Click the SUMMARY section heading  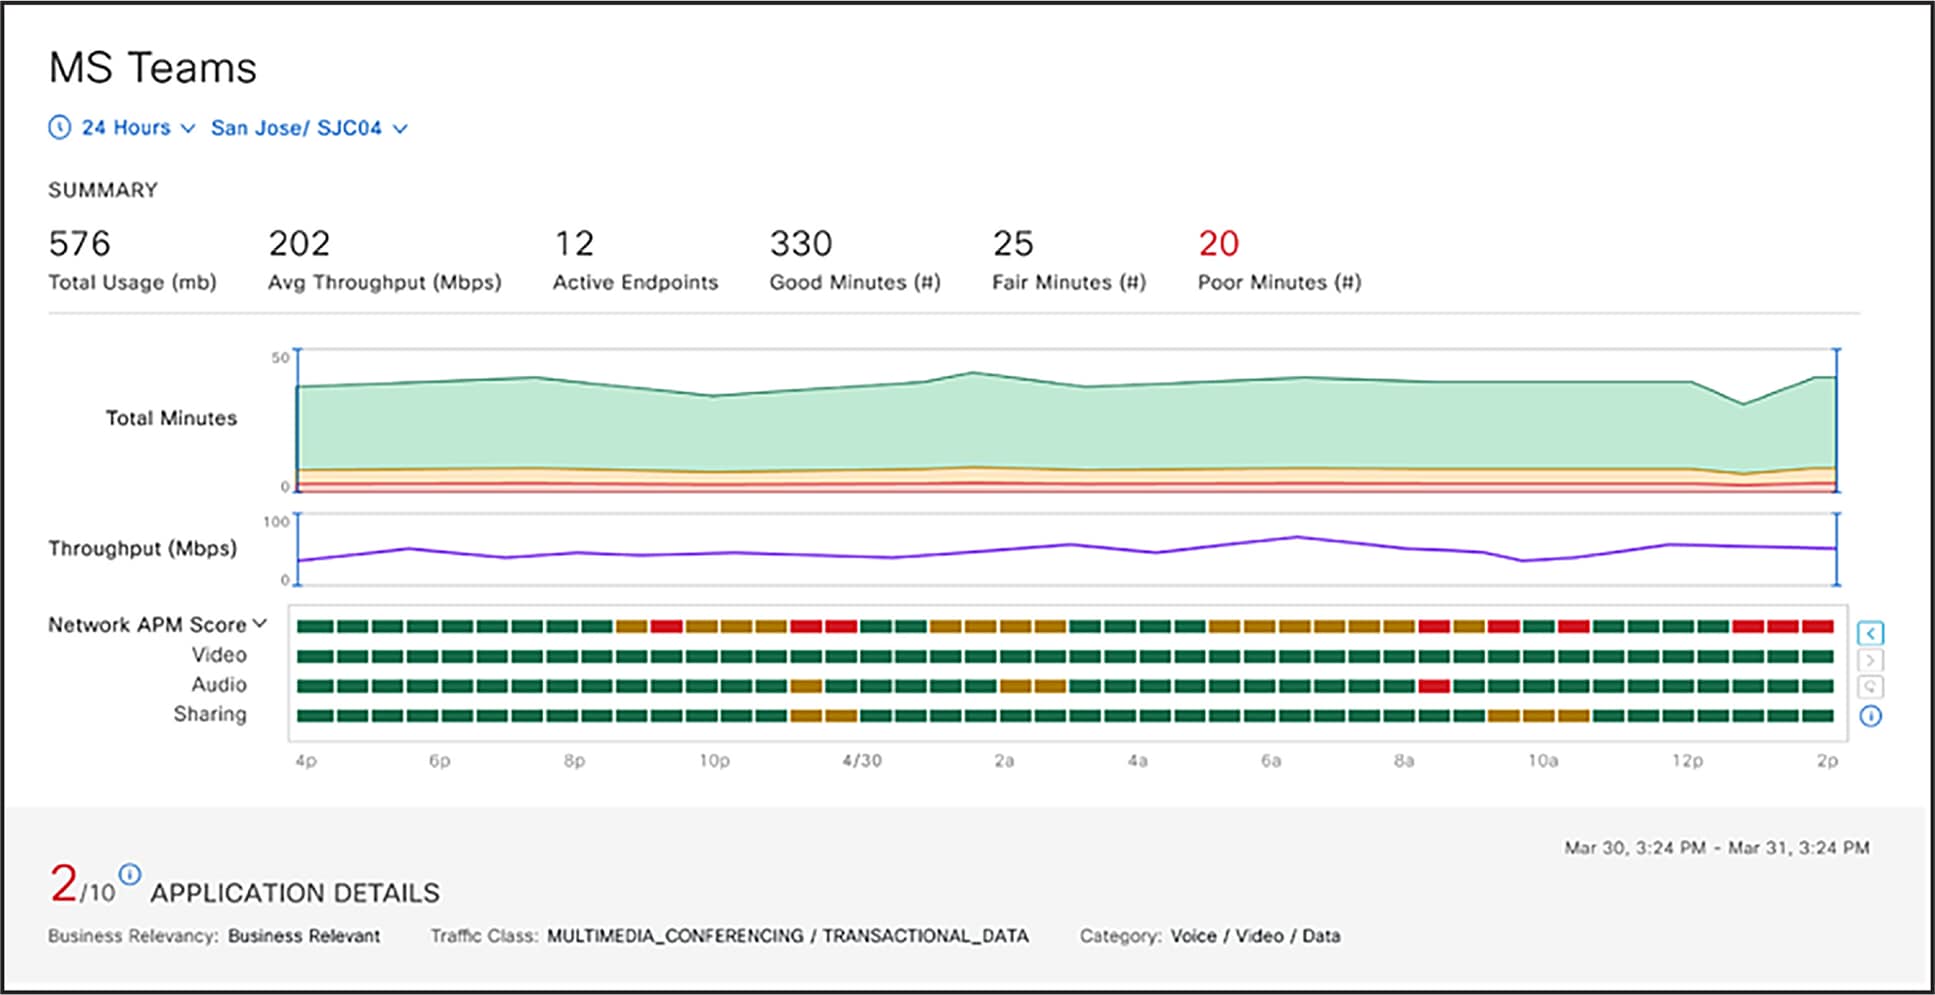click(103, 190)
